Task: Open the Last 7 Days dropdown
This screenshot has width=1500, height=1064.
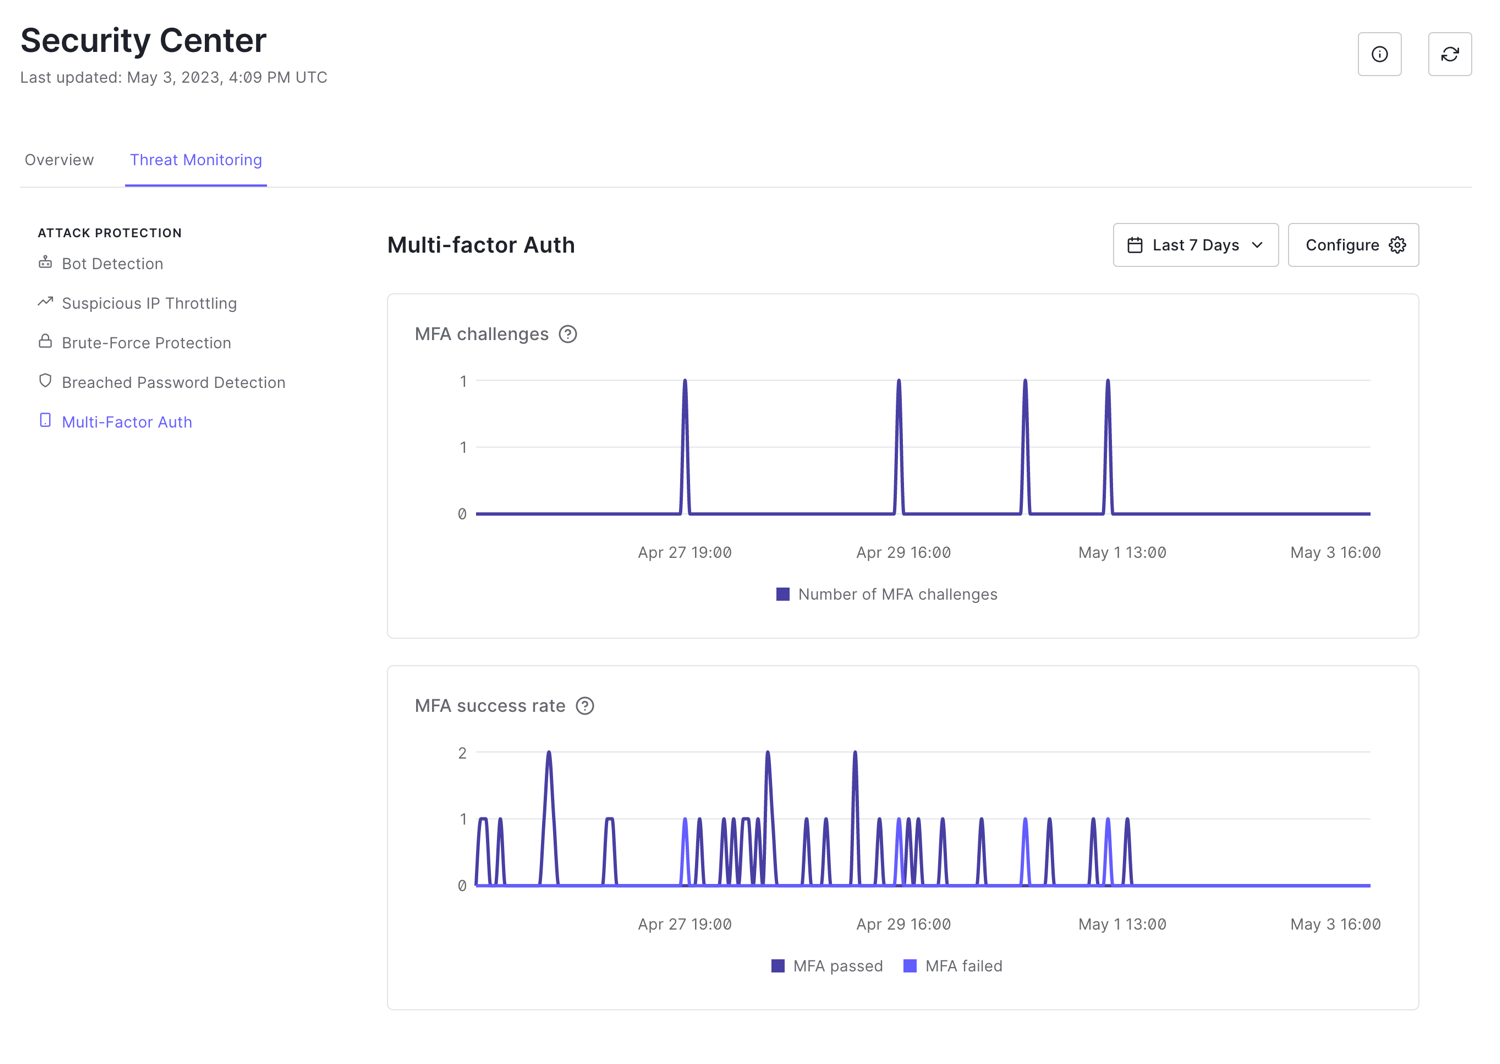Action: tap(1195, 244)
